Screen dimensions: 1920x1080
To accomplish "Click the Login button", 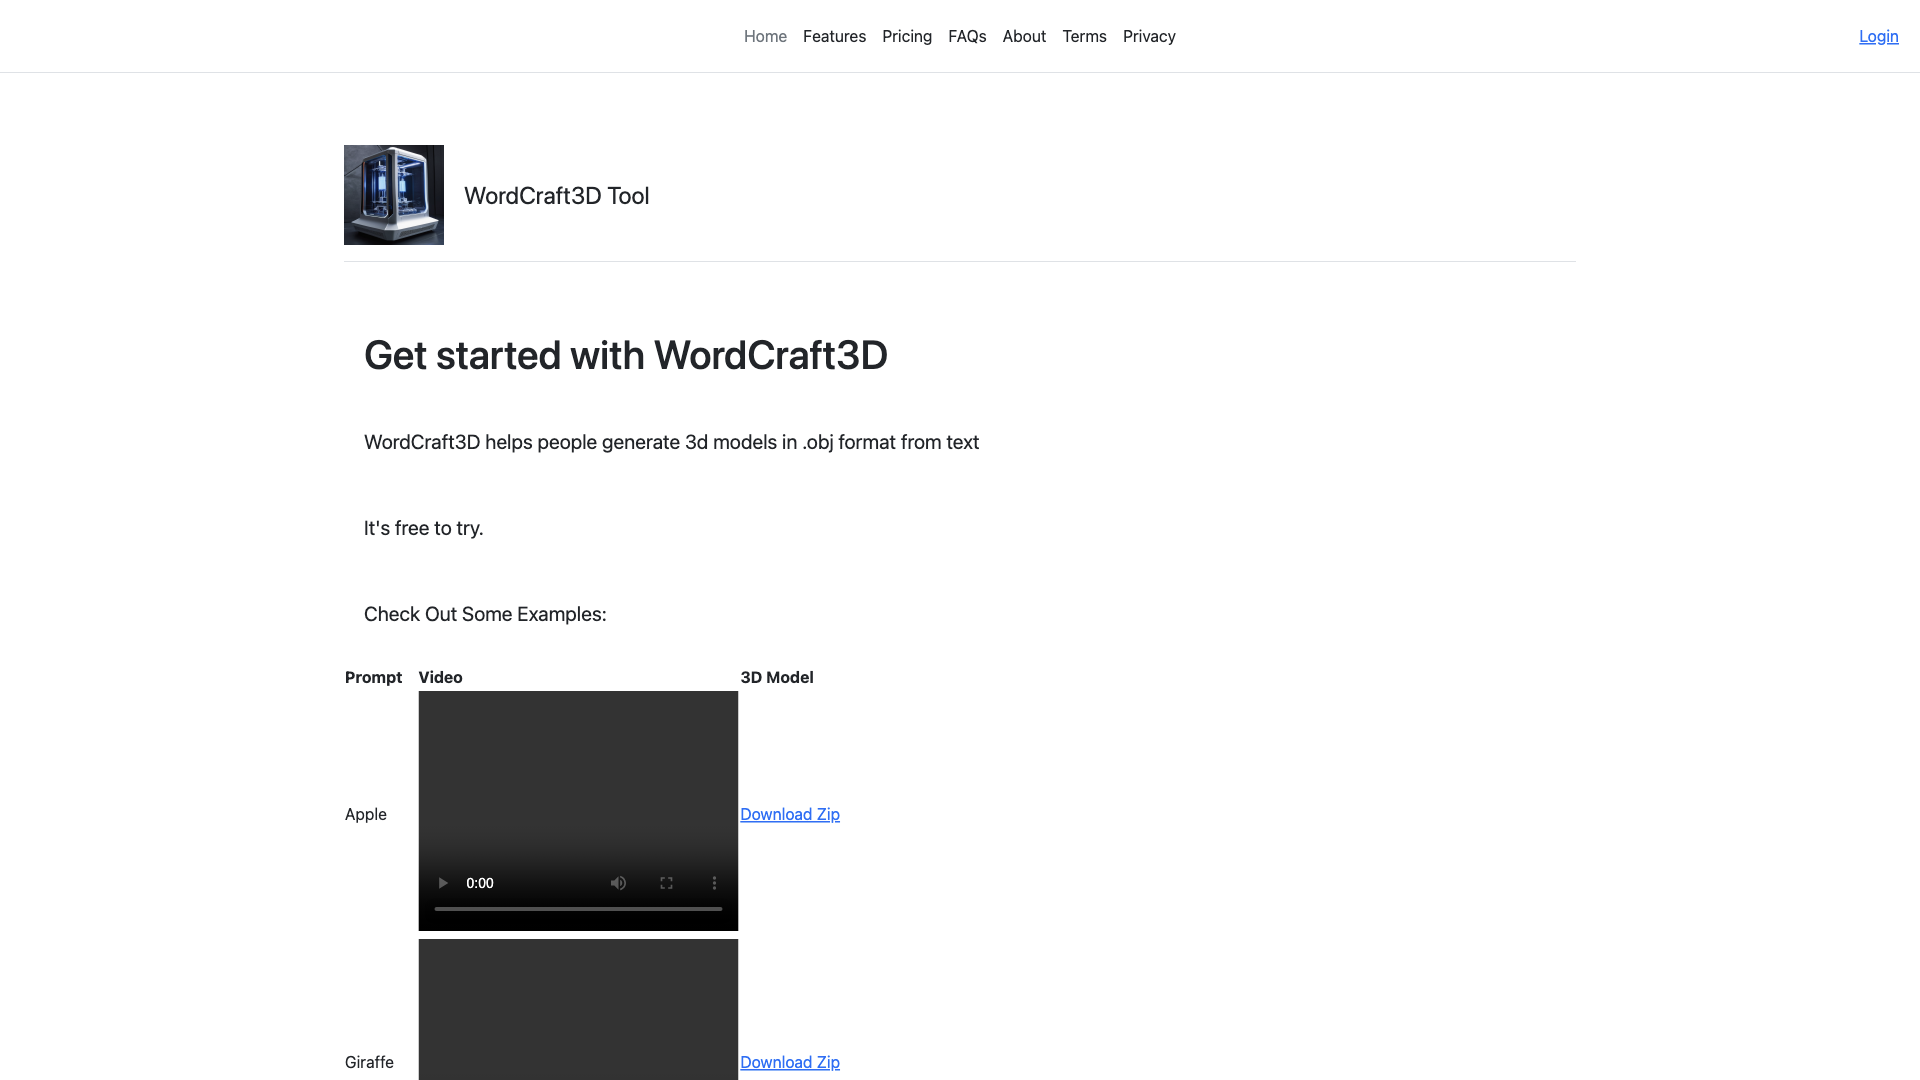I will point(1879,36).
